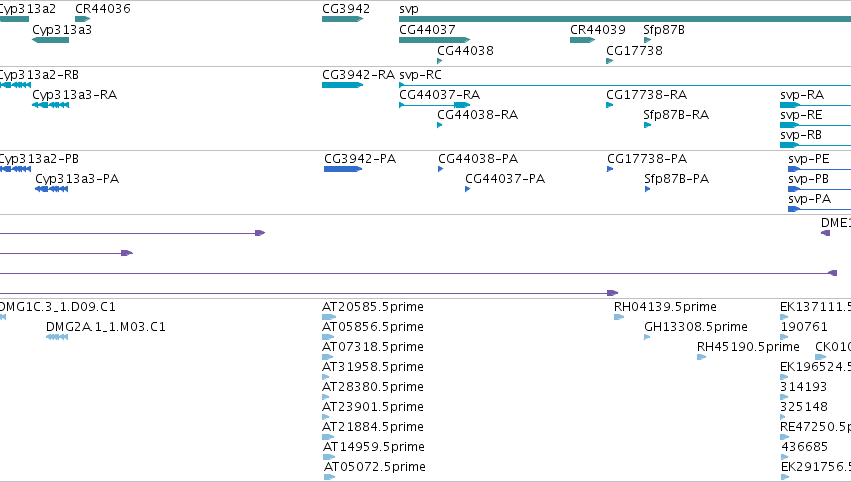Select the svp-RE transcript label

click(801, 115)
